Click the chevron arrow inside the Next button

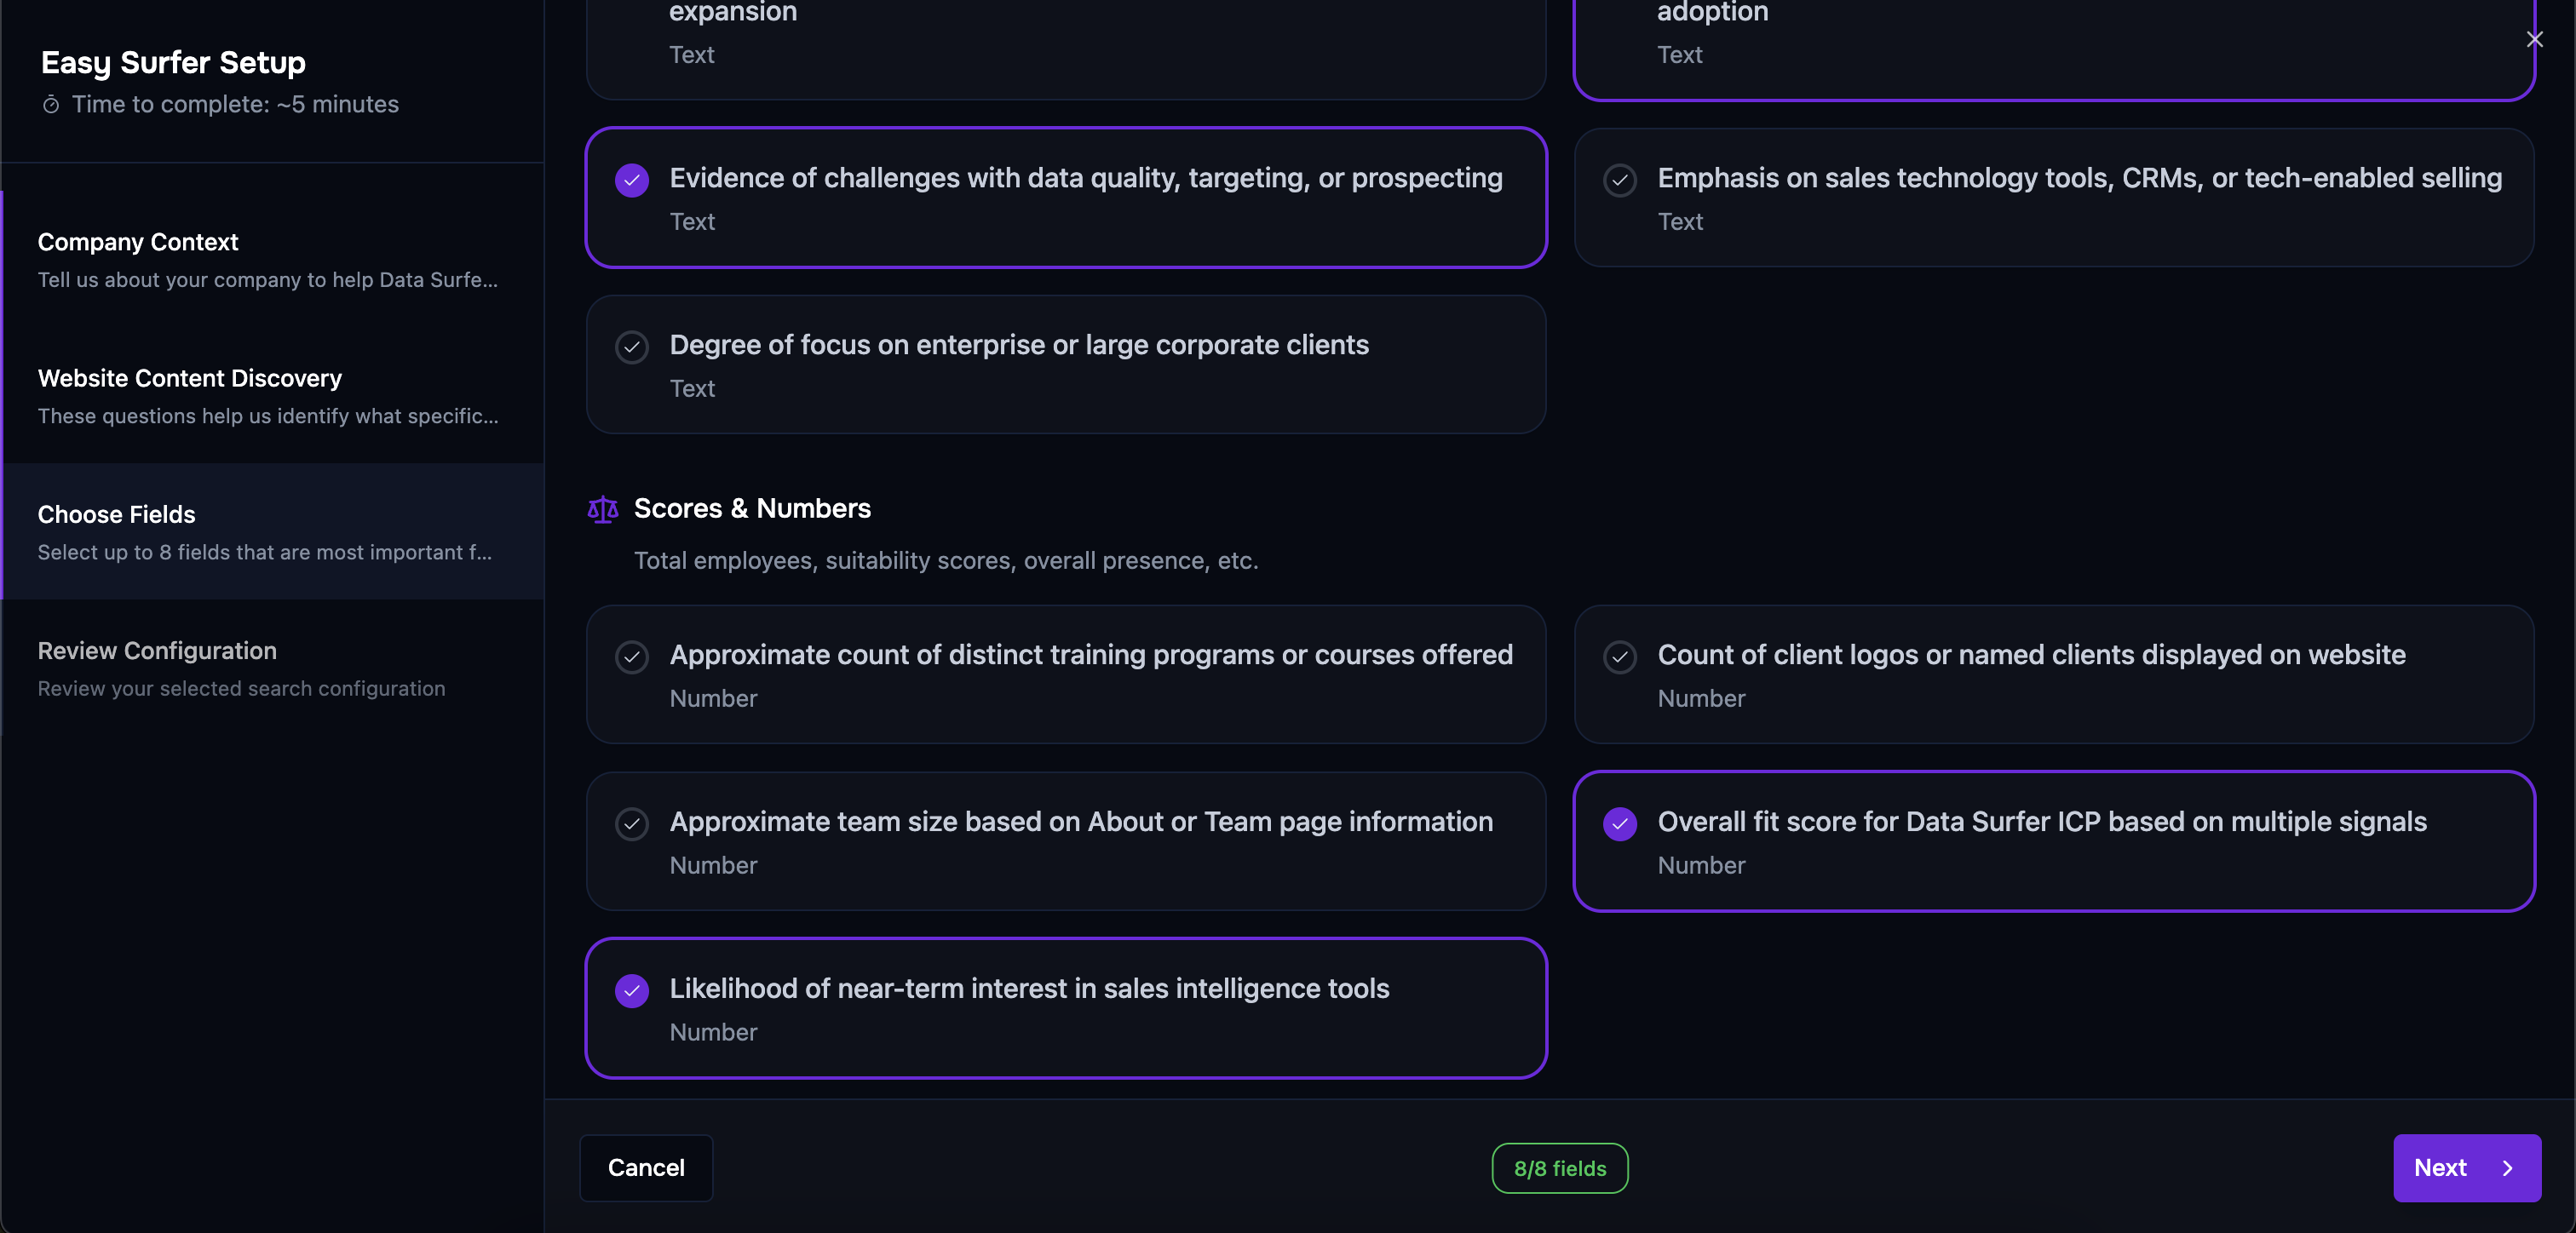[2508, 1167]
